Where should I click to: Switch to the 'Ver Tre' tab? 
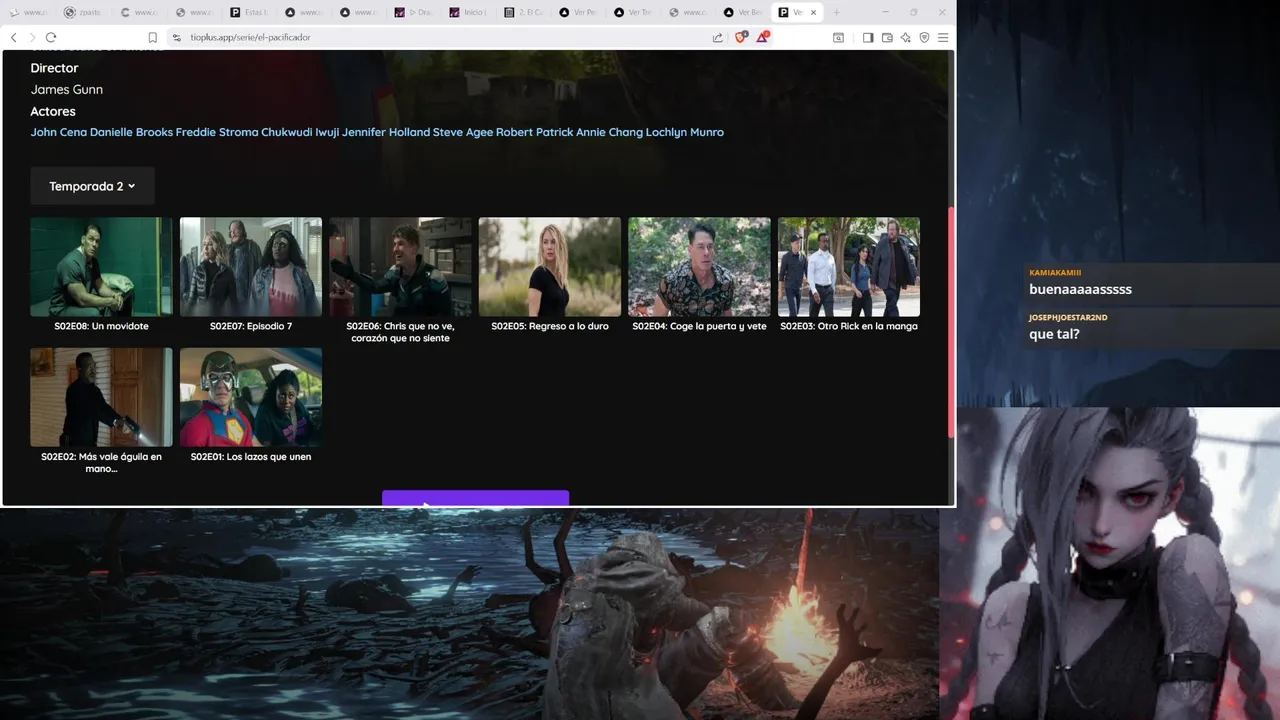(x=634, y=12)
